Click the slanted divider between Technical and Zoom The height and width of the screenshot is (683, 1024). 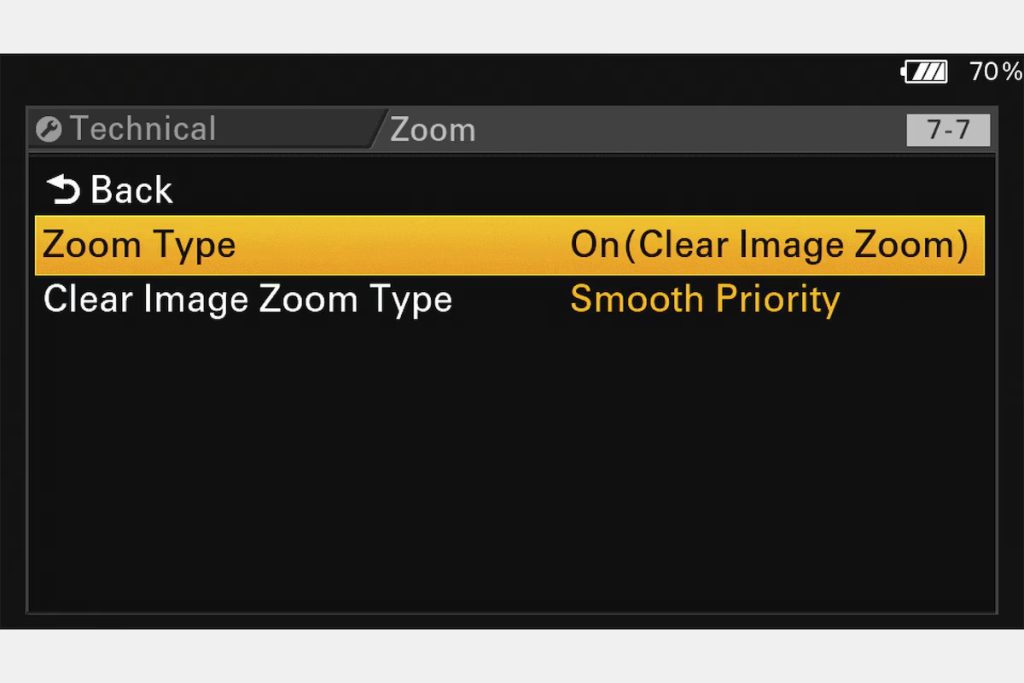(x=379, y=129)
